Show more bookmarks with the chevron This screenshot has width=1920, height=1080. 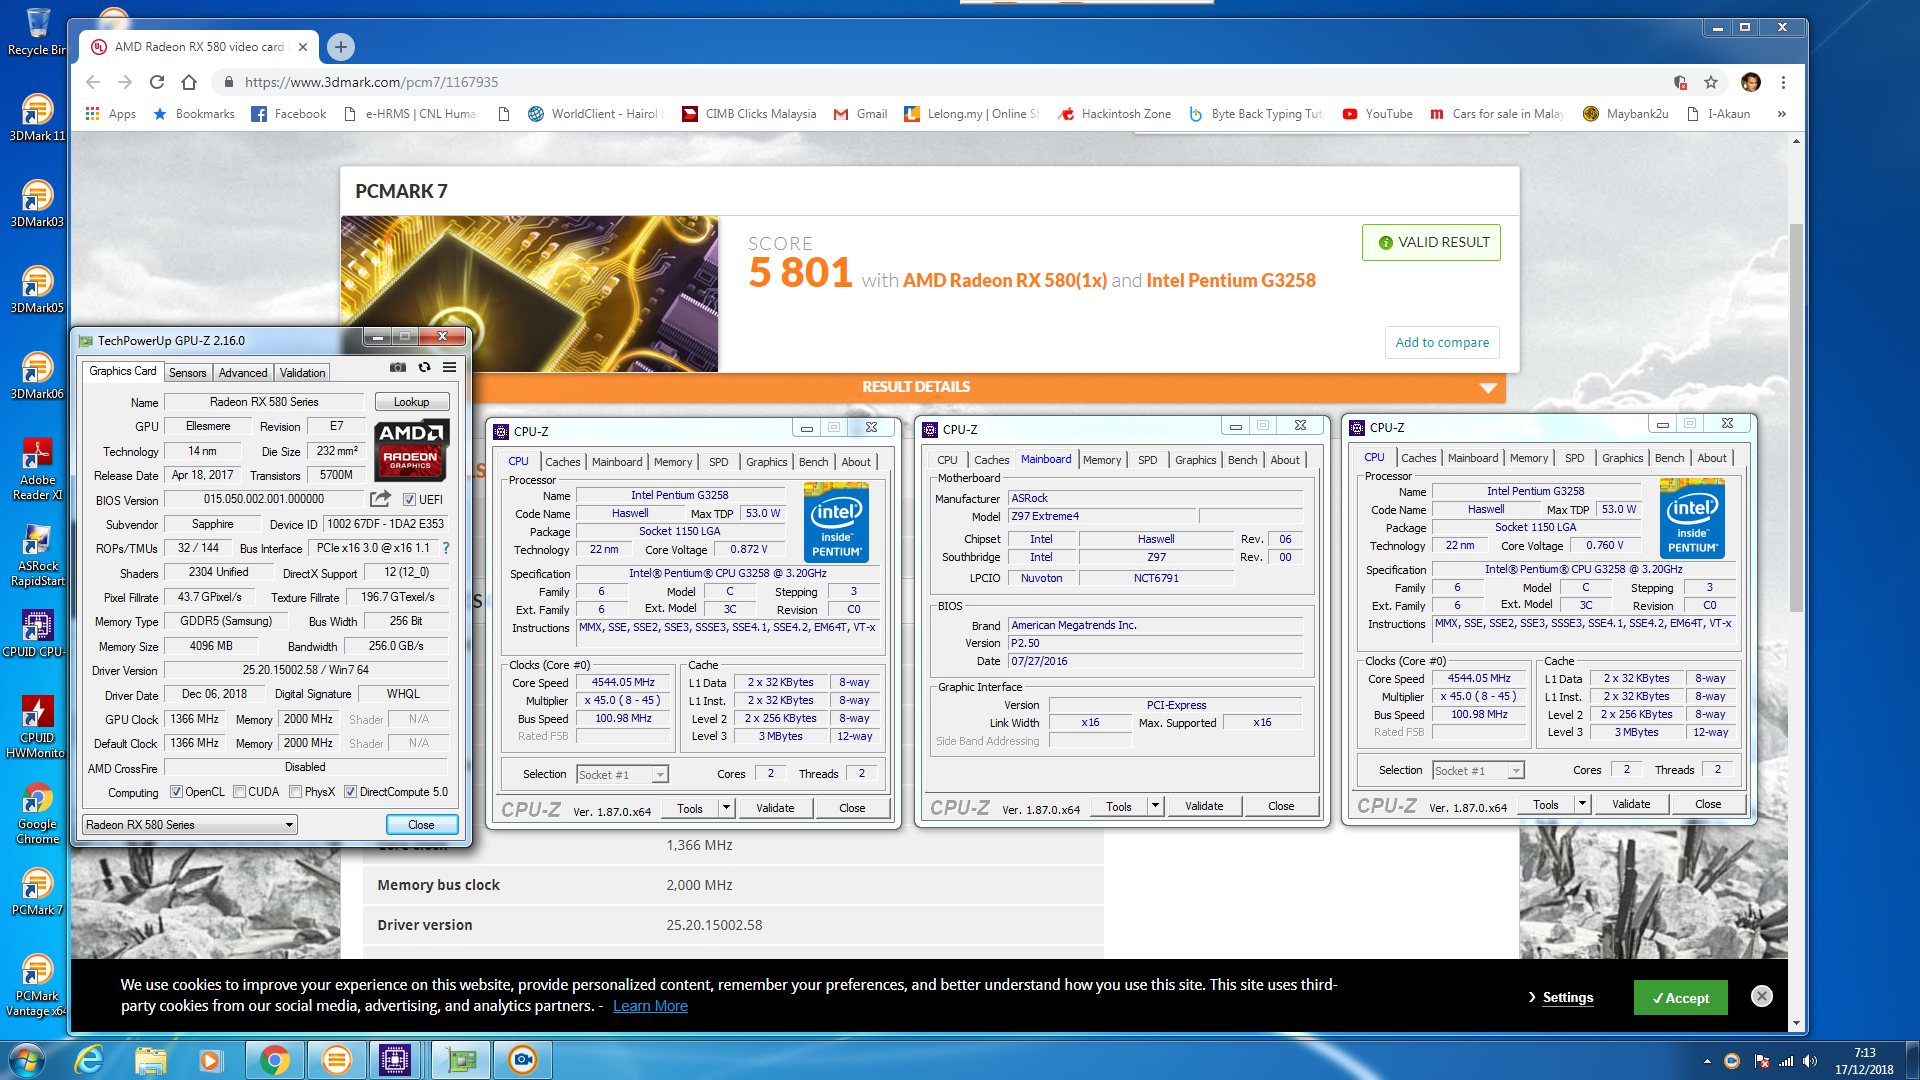(x=1781, y=114)
